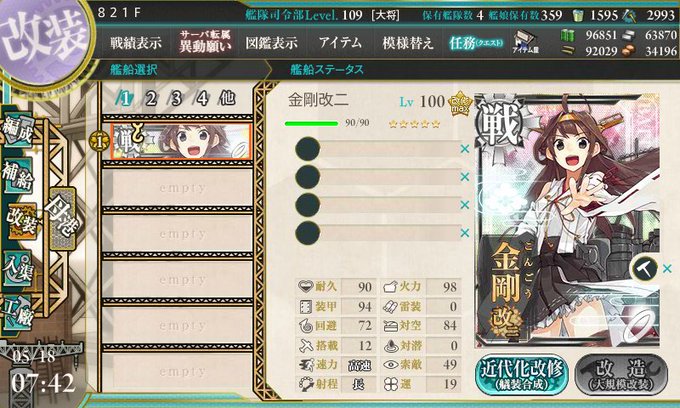Switch to fleet 2 tab

tap(150, 99)
